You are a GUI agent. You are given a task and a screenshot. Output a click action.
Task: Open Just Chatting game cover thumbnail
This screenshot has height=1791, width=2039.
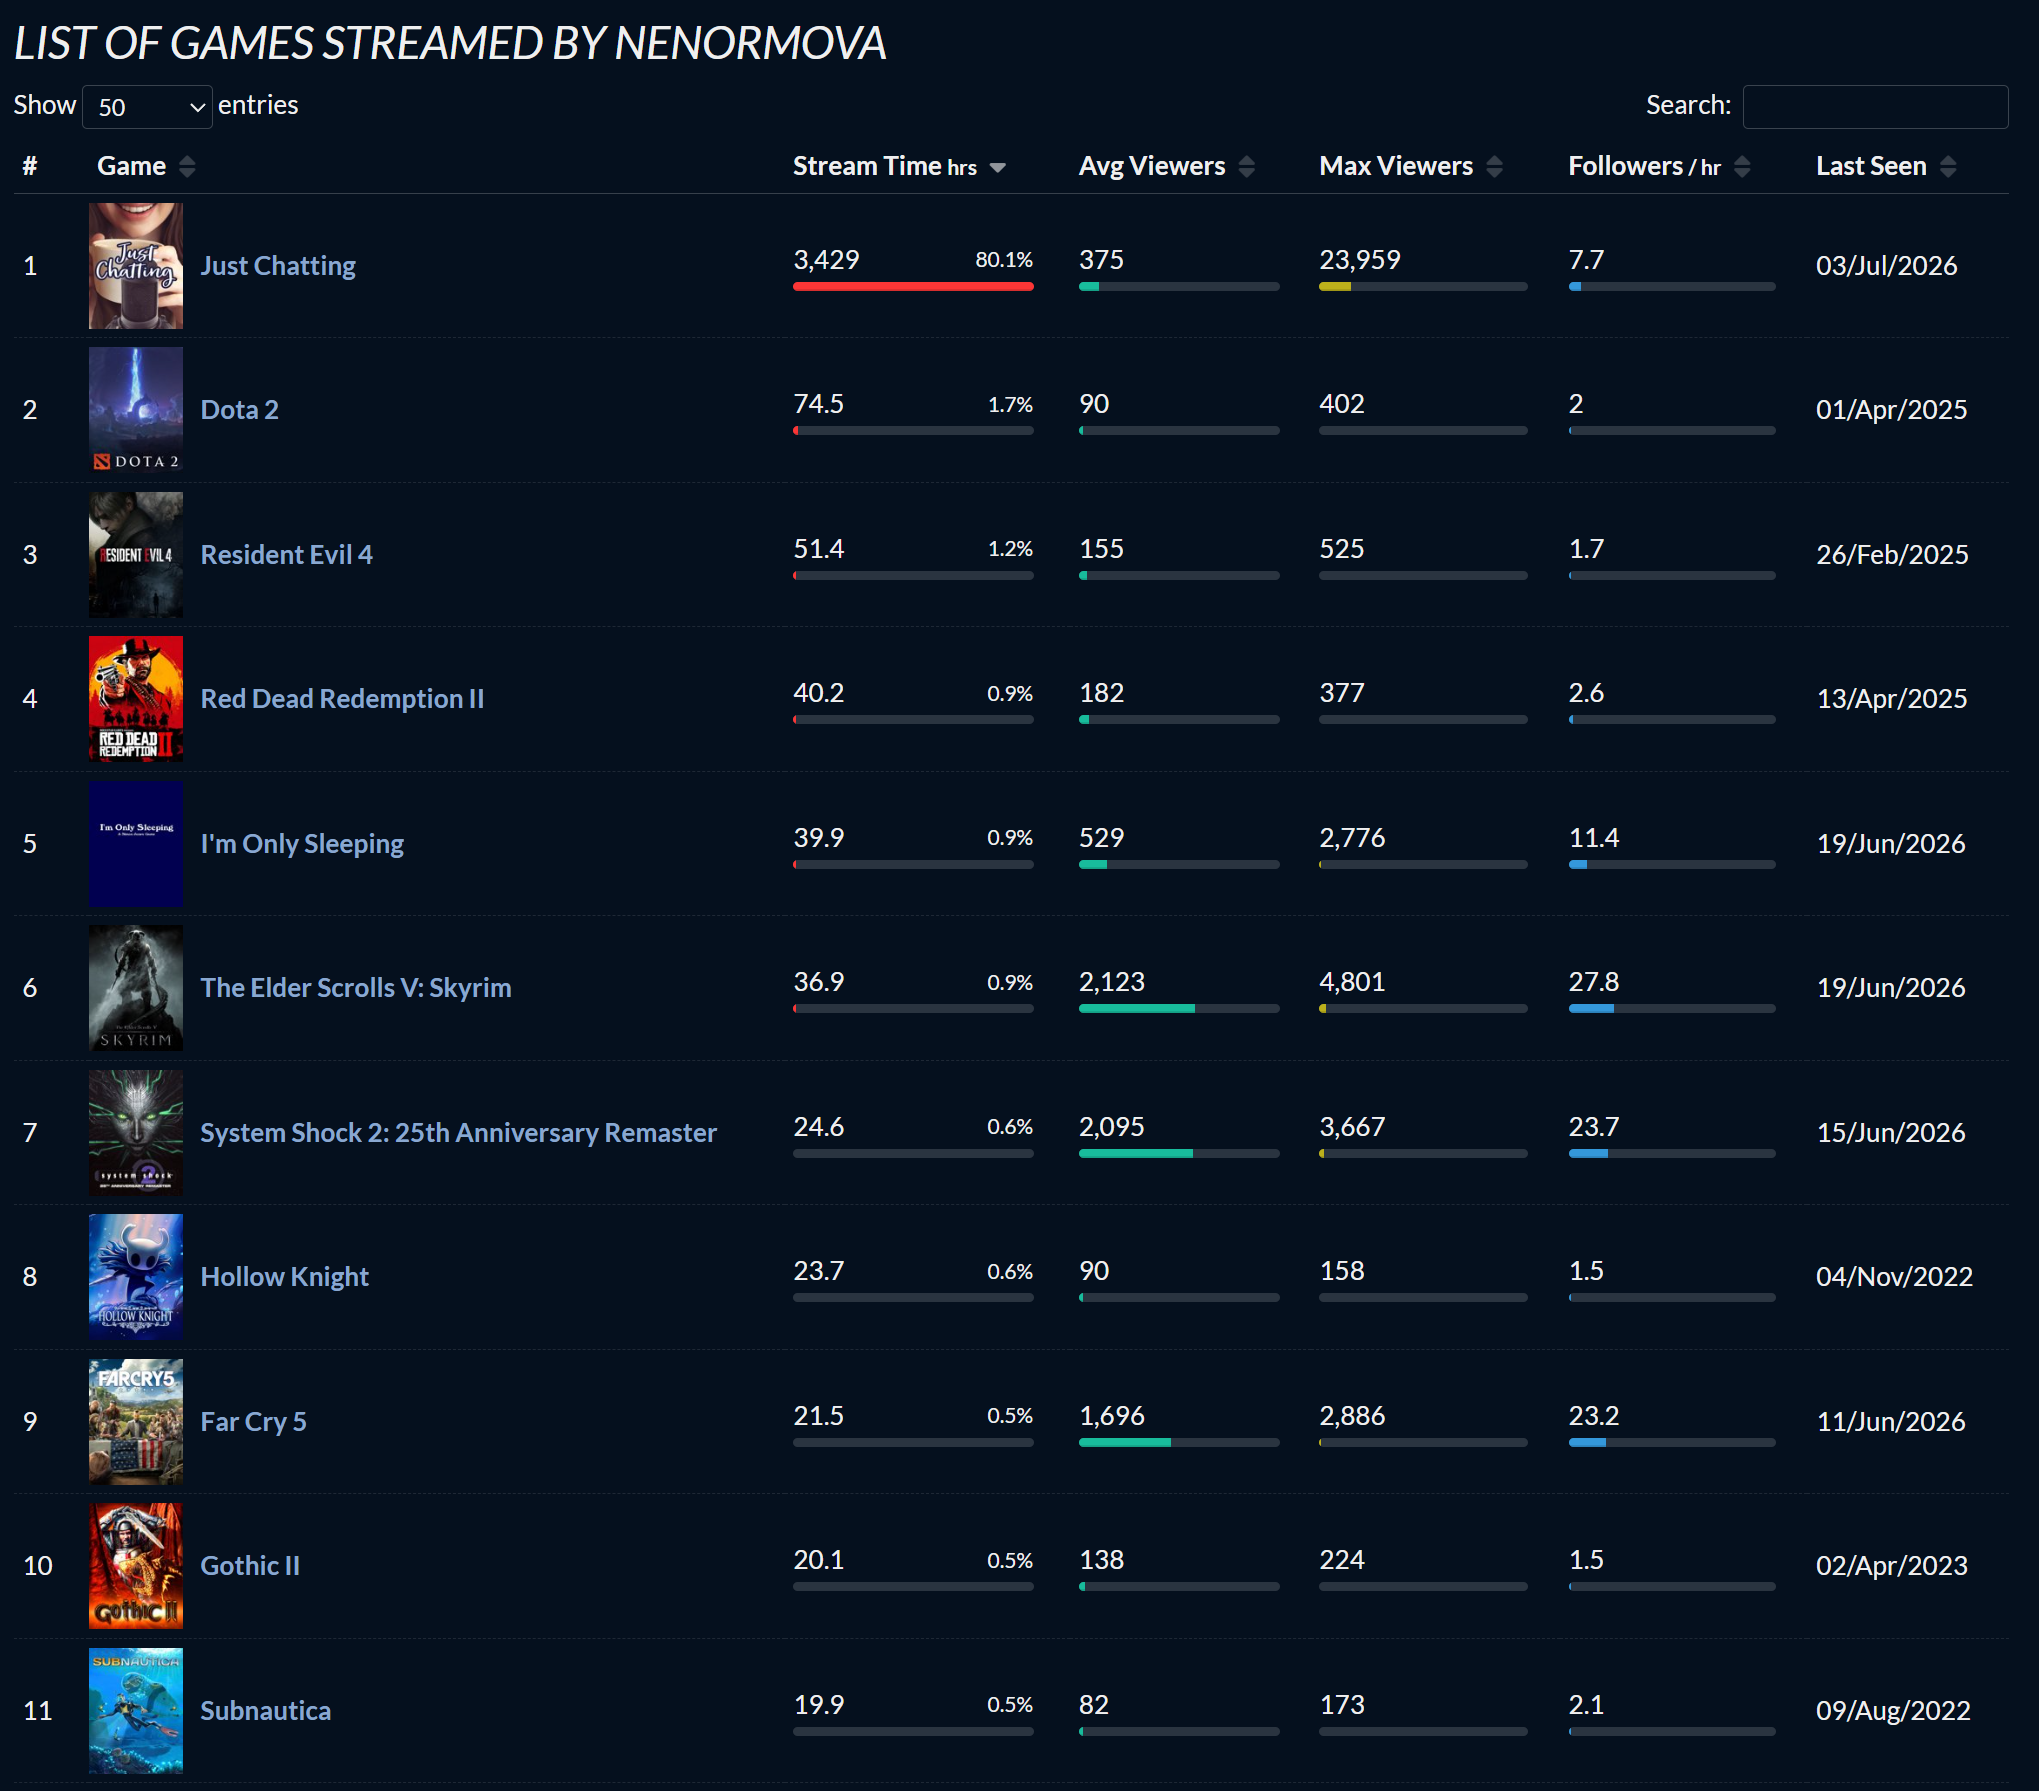136,266
